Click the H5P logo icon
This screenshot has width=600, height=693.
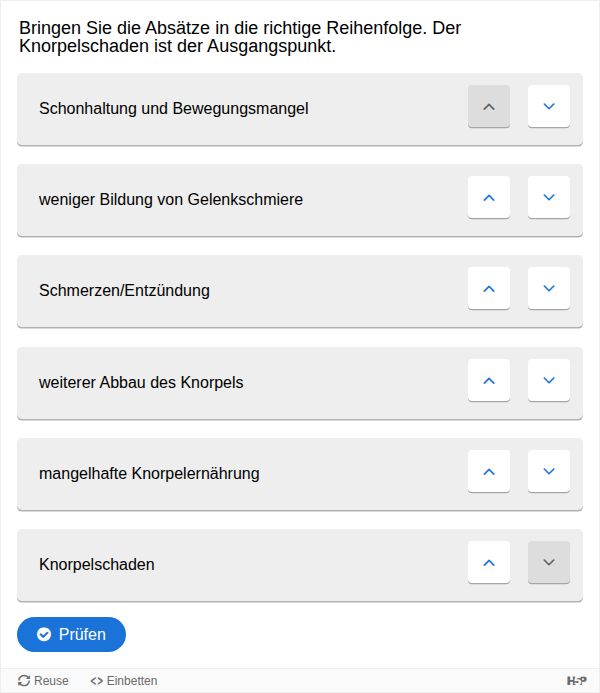[x=576, y=681]
